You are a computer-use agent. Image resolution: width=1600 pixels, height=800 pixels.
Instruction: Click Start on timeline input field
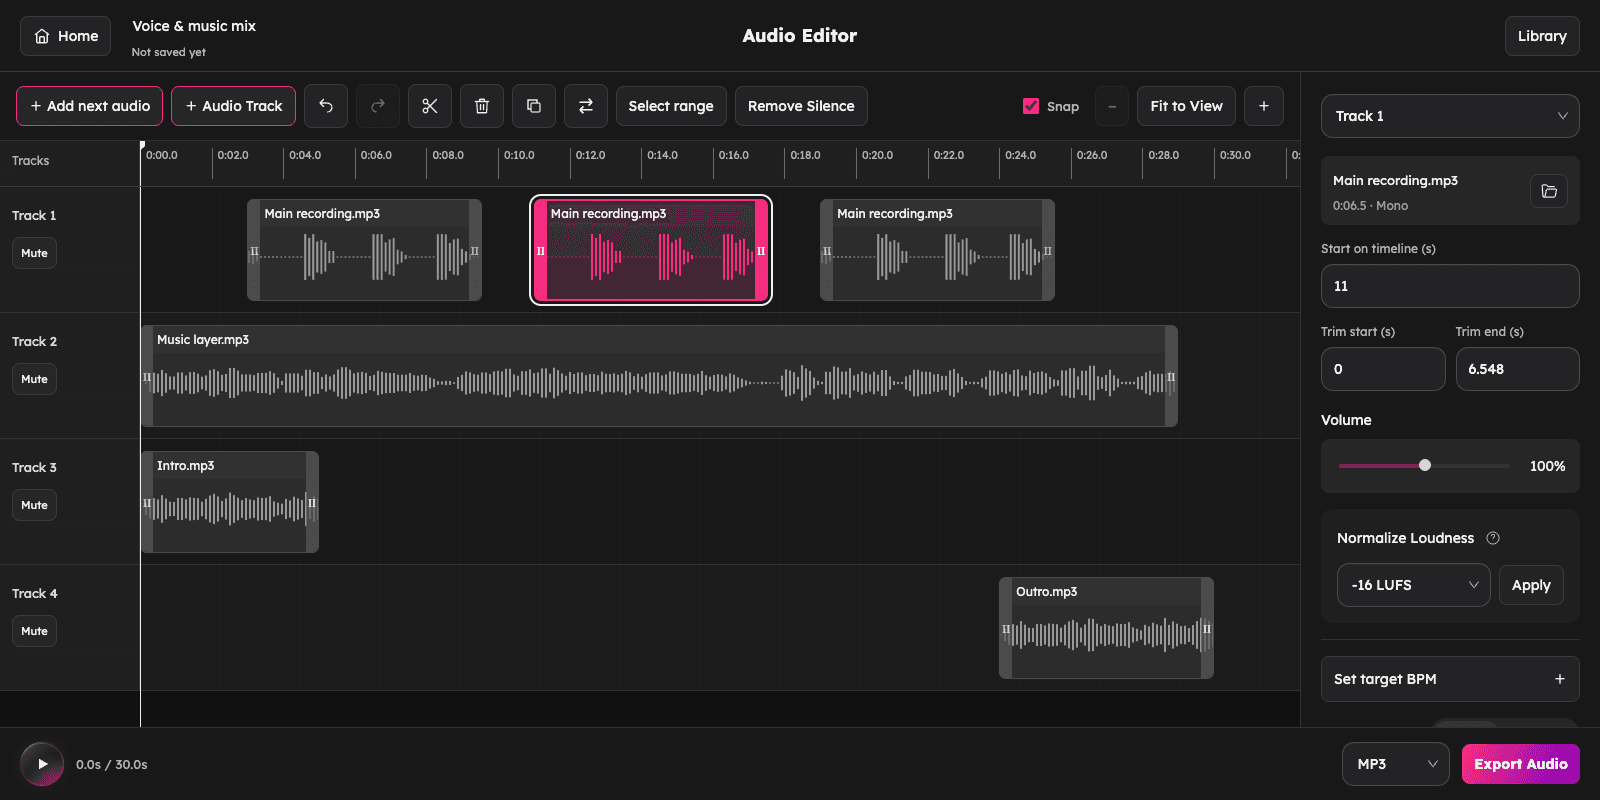[x=1450, y=286]
